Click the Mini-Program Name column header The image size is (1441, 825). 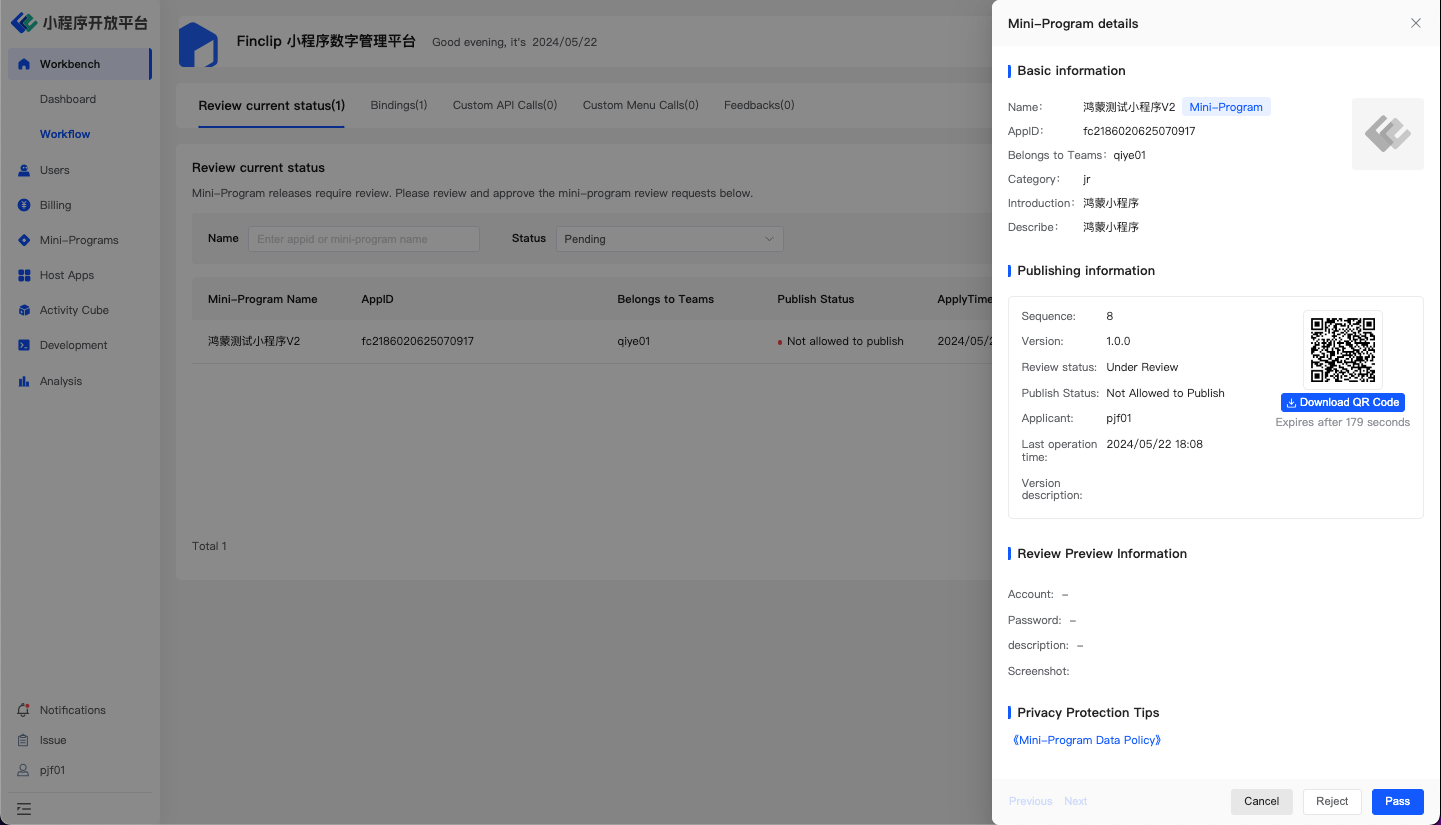(263, 299)
